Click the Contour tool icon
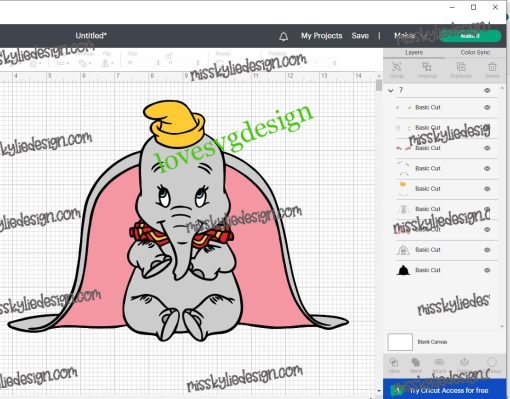Screen dimensions: 510x399 pyautogui.click(x=492, y=362)
